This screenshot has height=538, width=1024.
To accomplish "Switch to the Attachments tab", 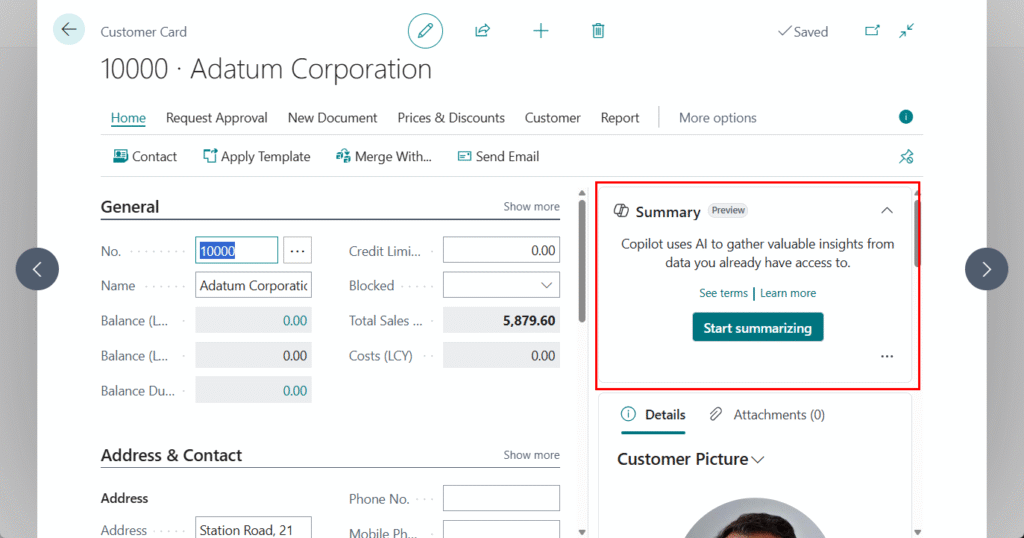I will [767, 415].
